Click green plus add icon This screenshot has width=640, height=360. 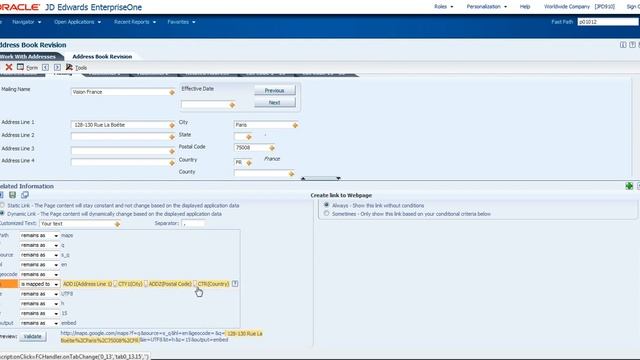pyautogui.click(x=629, y=186)
